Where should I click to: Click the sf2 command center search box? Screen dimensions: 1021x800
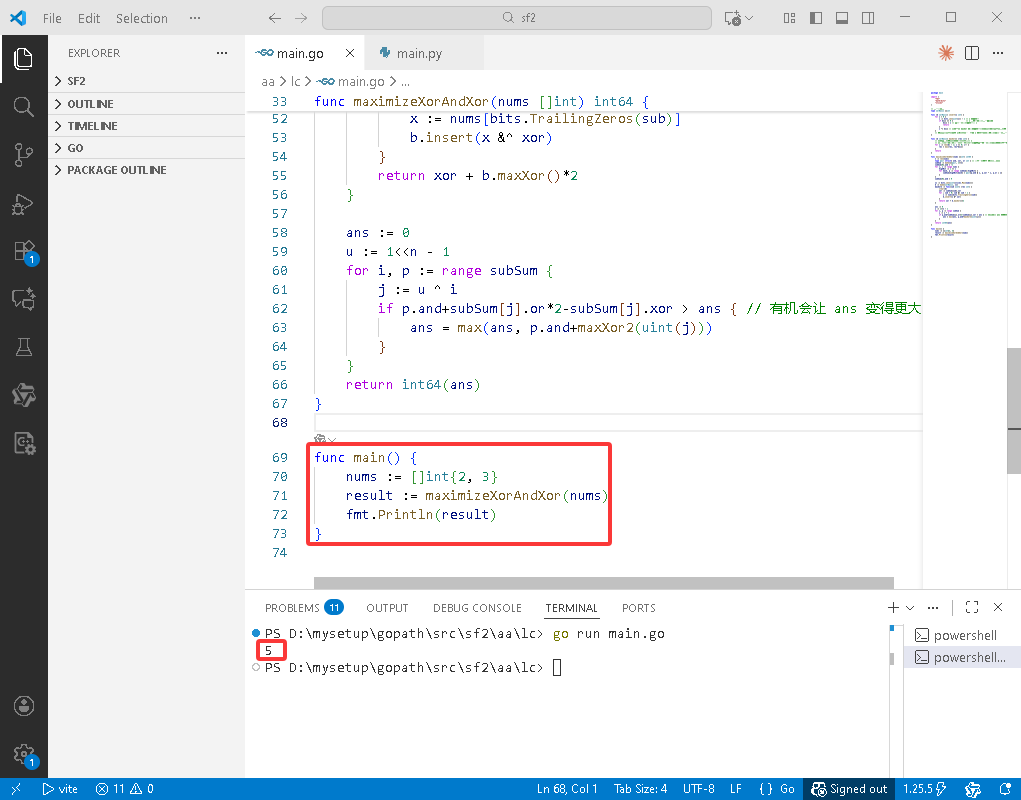[516, 18]
